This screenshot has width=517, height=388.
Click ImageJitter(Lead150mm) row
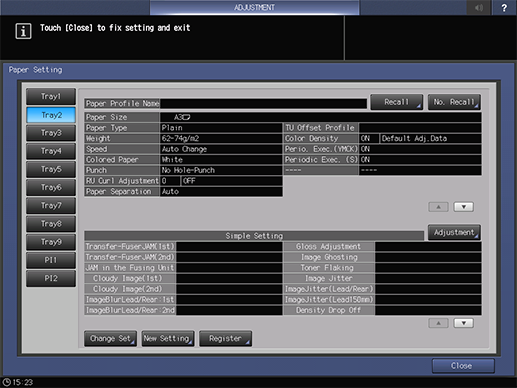382,300
